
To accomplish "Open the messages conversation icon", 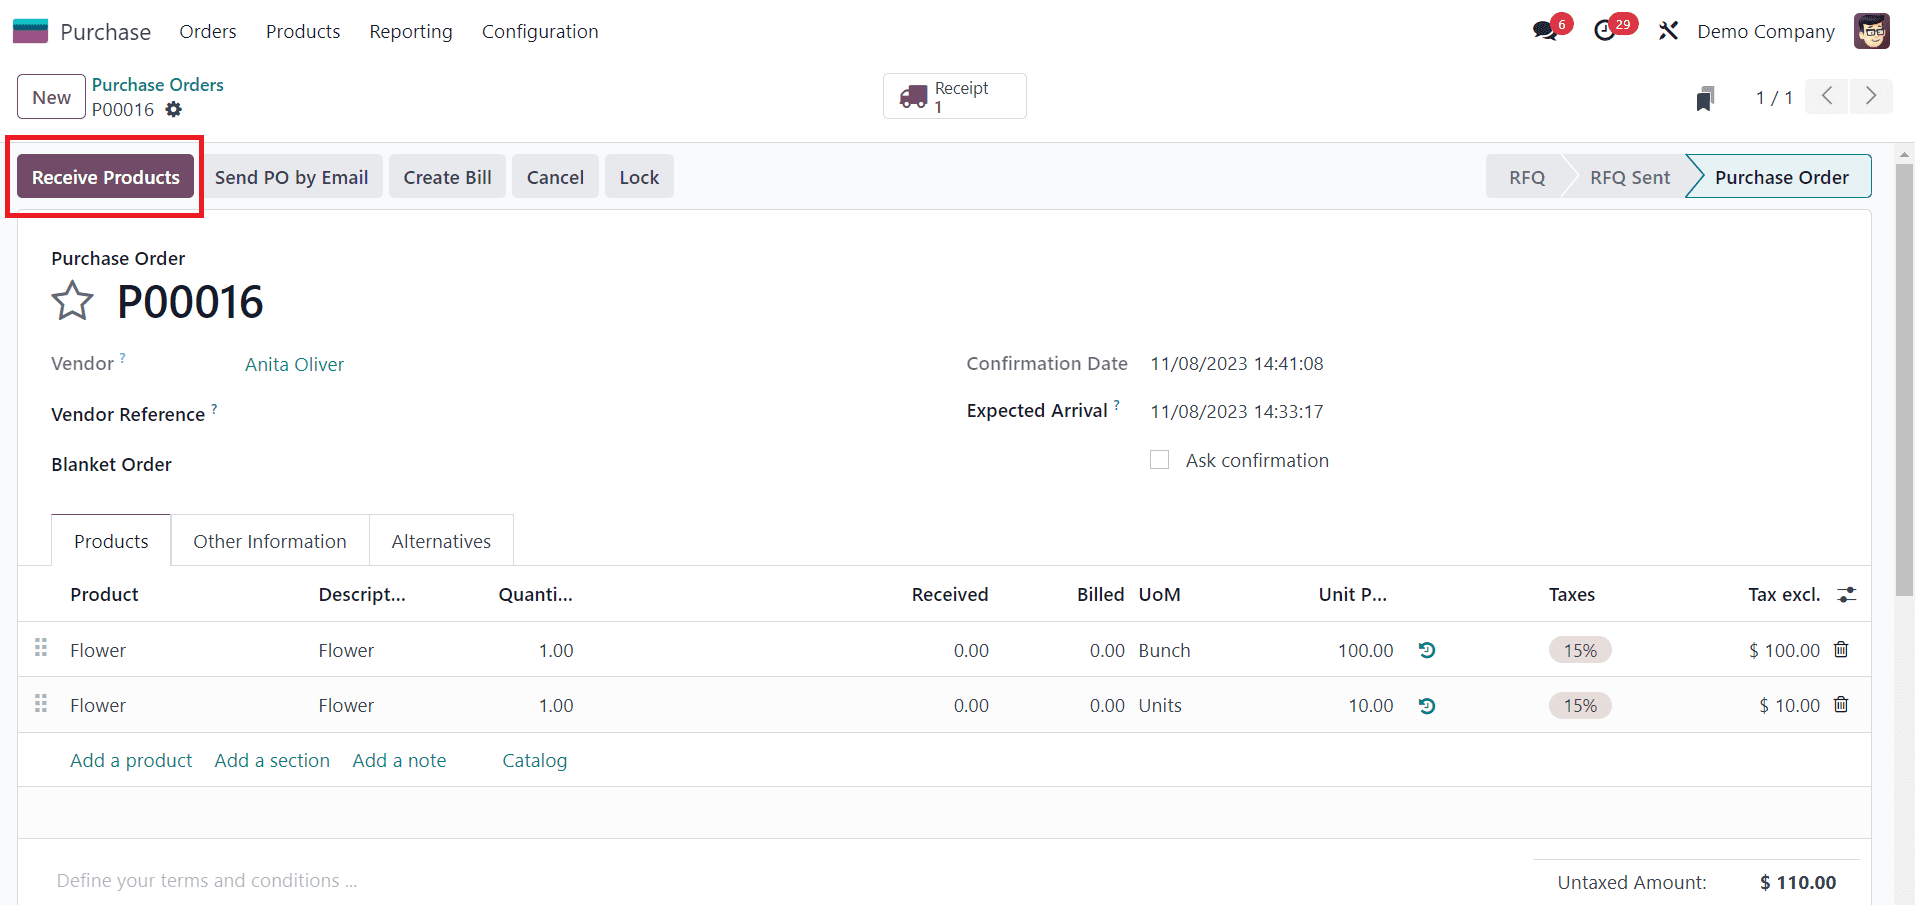I will coord(1545,31).
